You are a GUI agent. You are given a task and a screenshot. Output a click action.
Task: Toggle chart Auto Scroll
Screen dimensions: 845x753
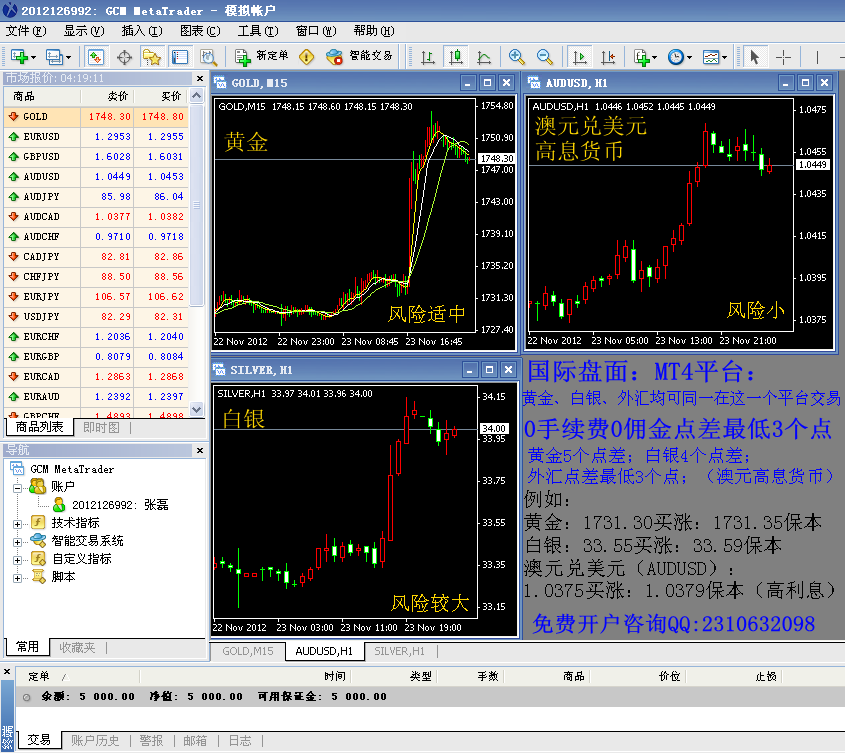pos(579,57)
